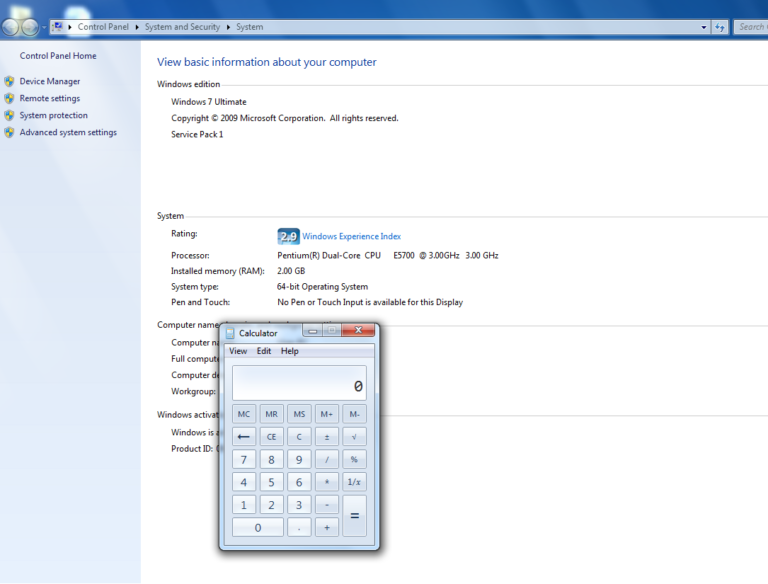Screen dimensions: 768x584
Task: Click the Search box in the Control Panel window
Action: tap(751, 27)
